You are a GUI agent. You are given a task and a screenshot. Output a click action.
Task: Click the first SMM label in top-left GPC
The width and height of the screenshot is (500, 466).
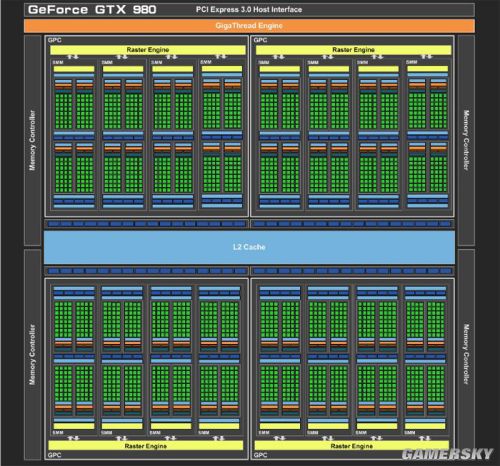pyautogui.click(x=58, y=62)
